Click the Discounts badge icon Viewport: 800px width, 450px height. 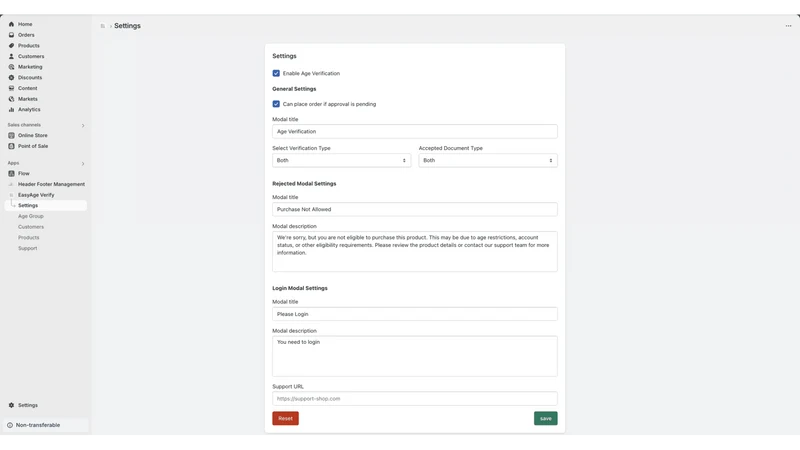tap(11, 78)
